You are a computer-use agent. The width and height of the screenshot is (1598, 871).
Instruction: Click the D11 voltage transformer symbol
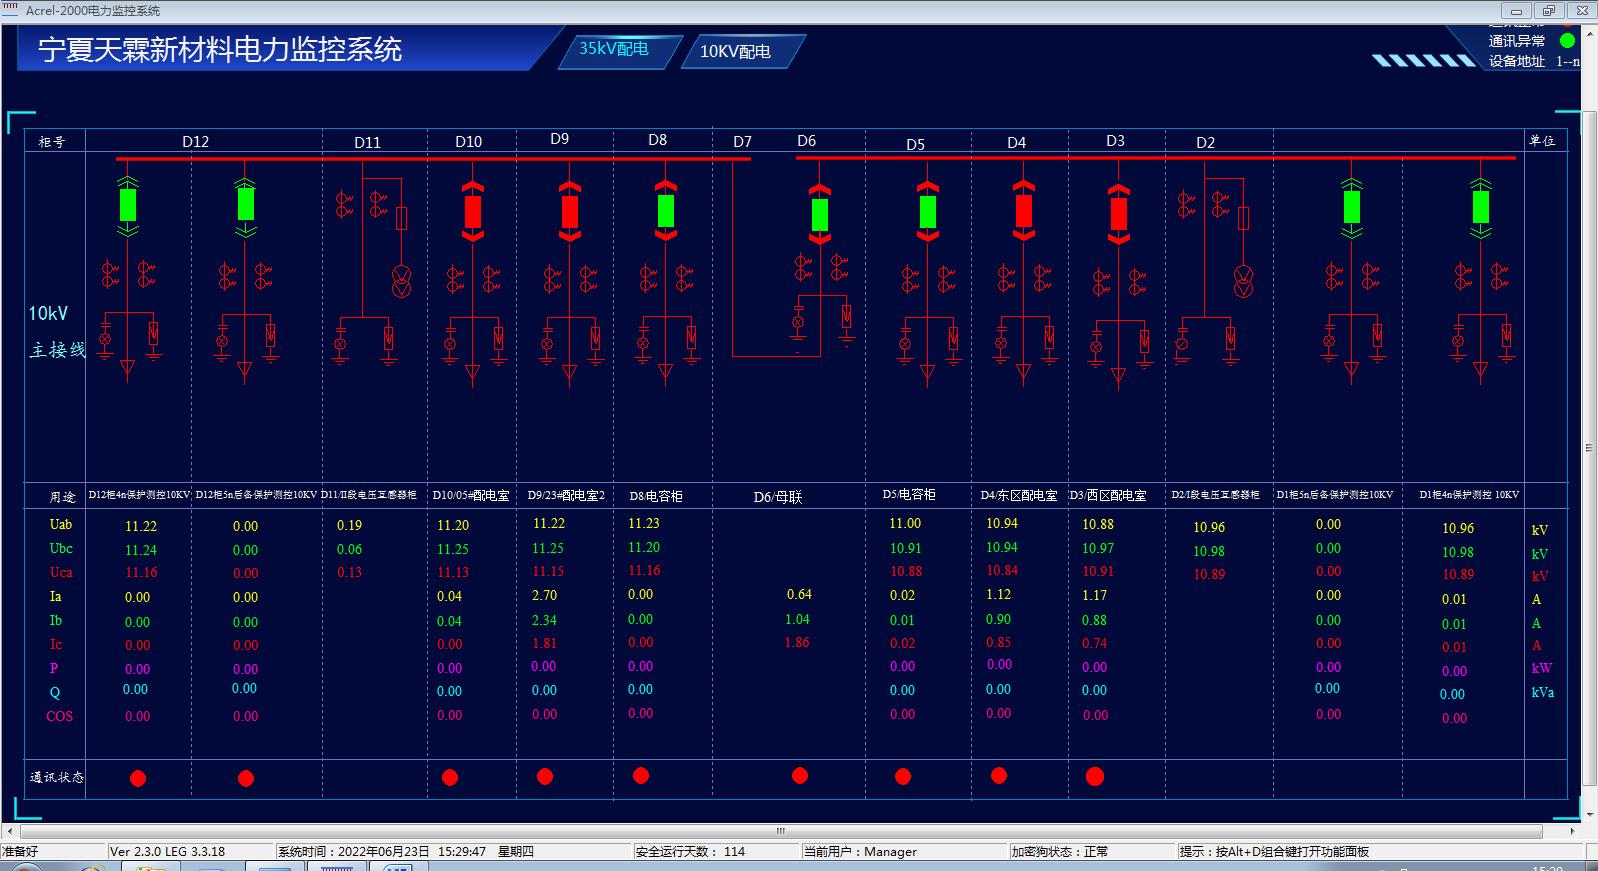400,282
